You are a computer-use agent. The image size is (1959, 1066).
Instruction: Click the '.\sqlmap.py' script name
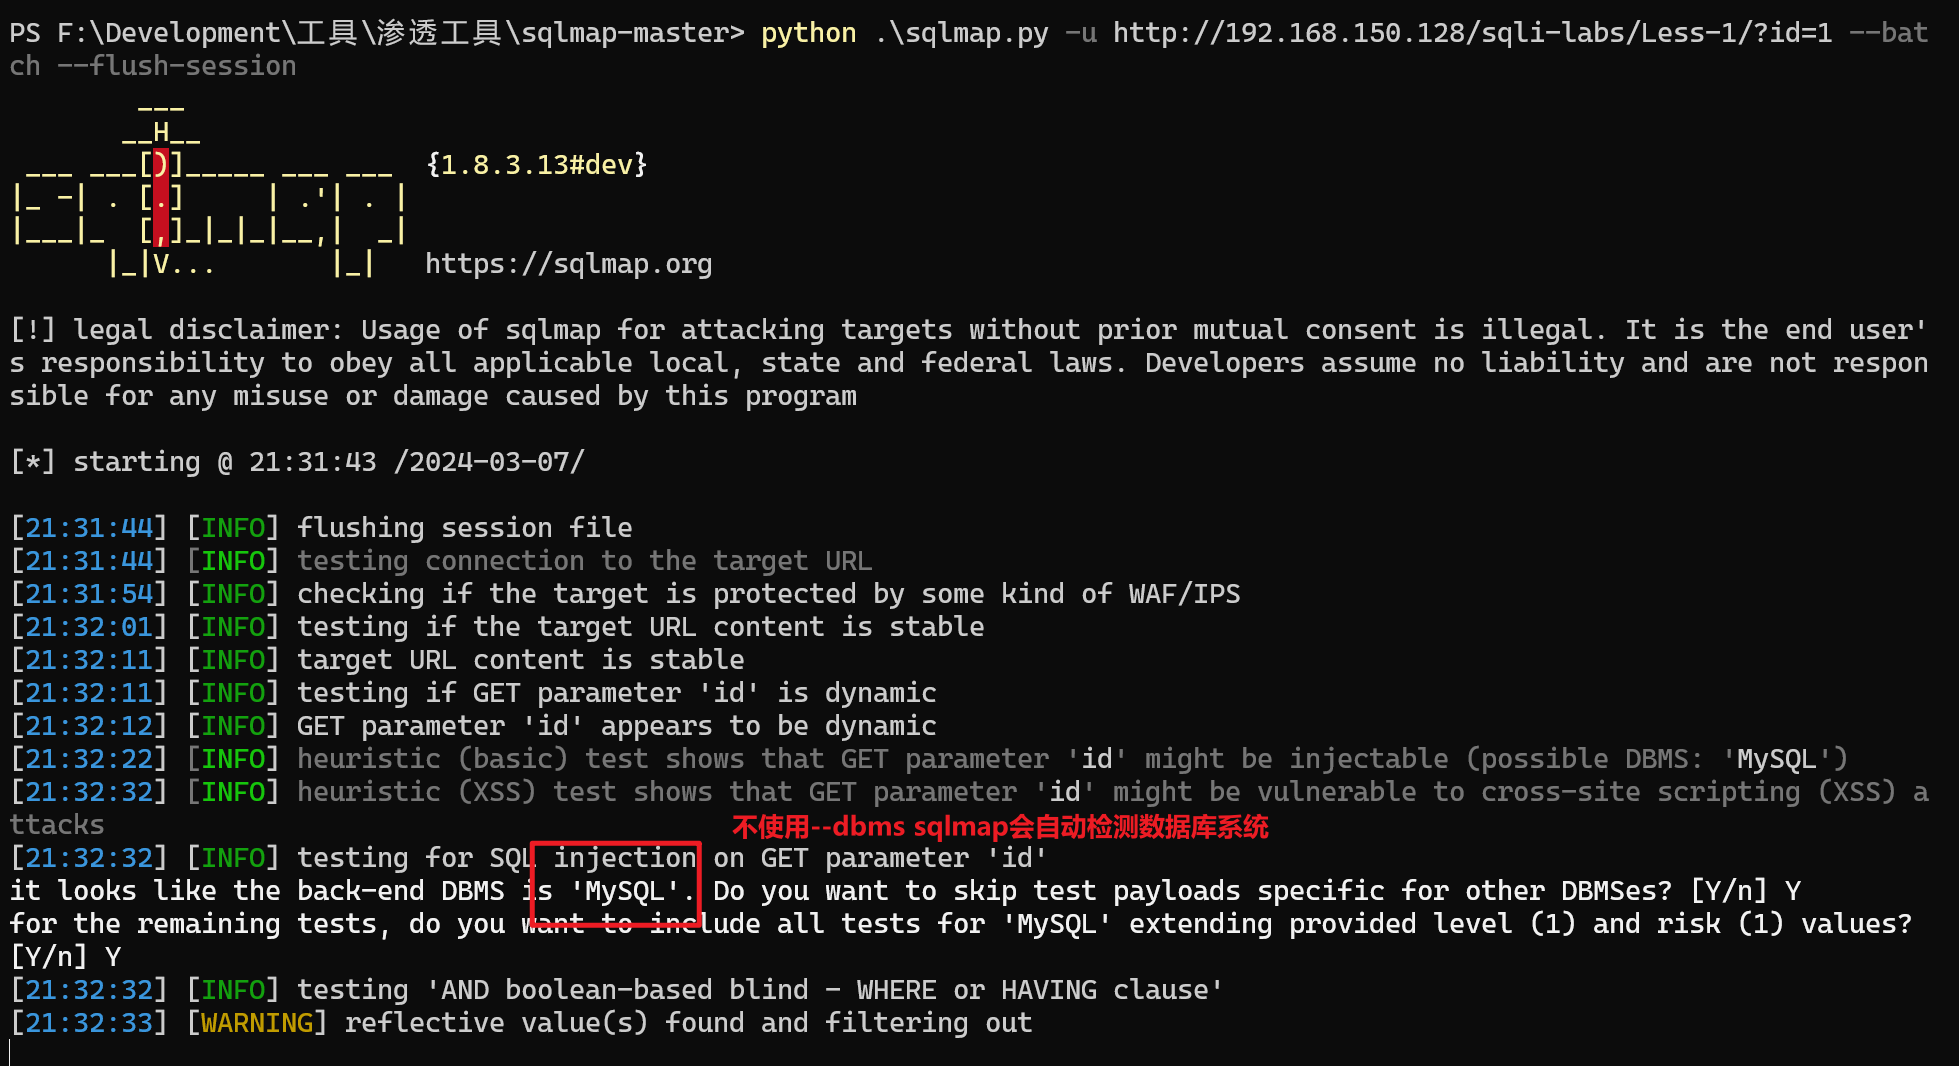point(961,33)
